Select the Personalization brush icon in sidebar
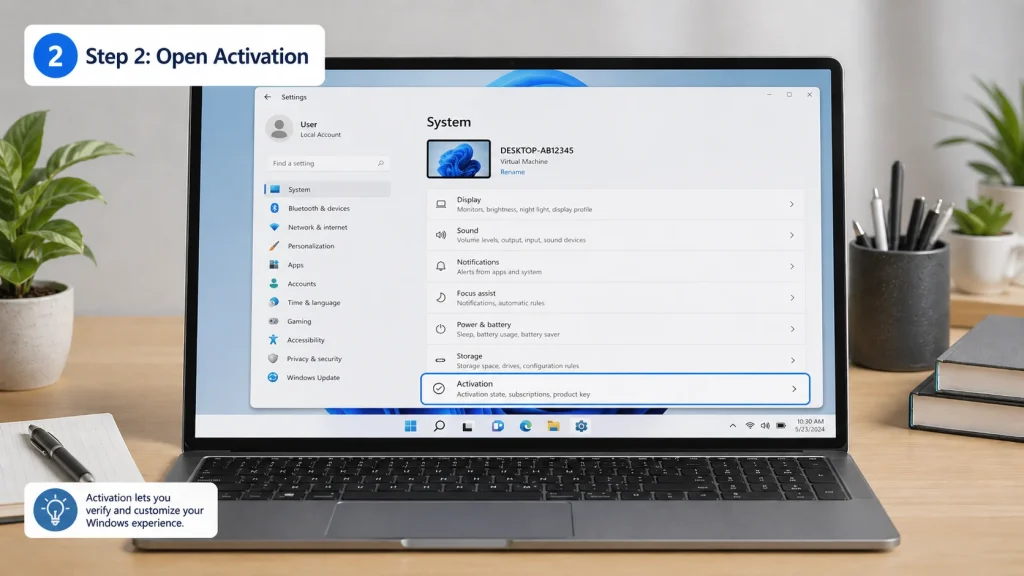 tap(274, 246)
